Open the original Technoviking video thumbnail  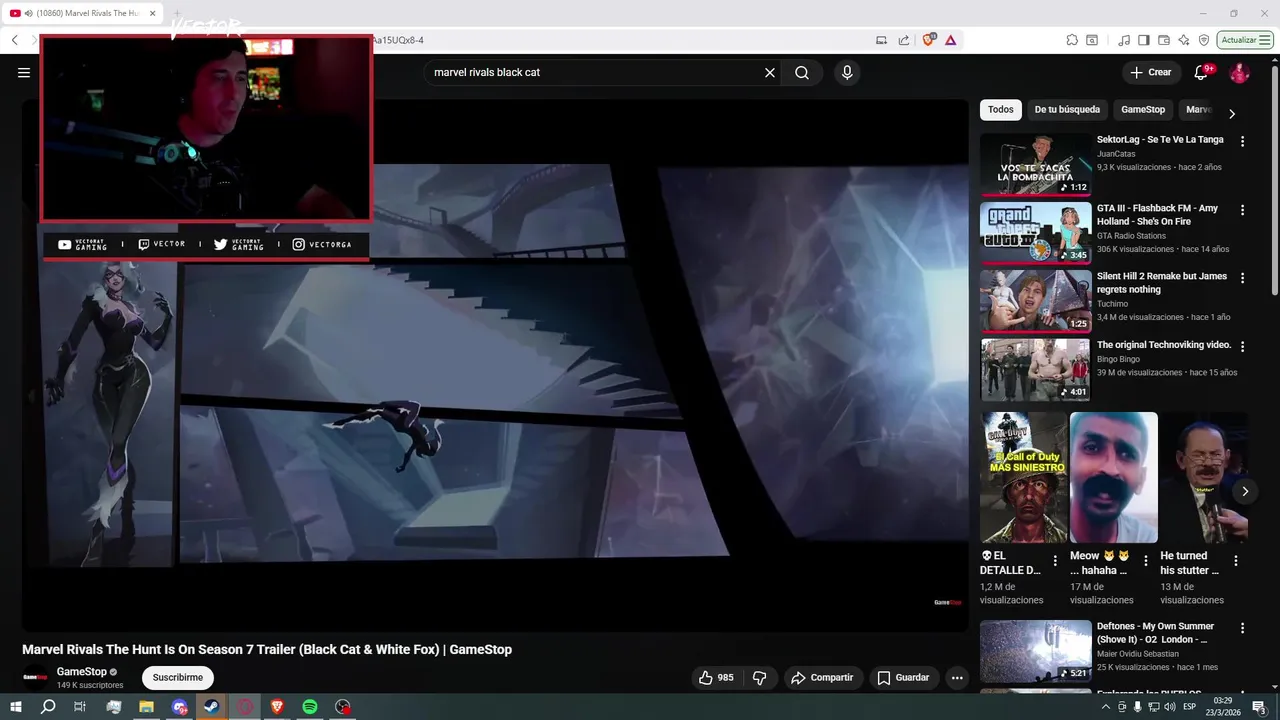[1036, 369]
